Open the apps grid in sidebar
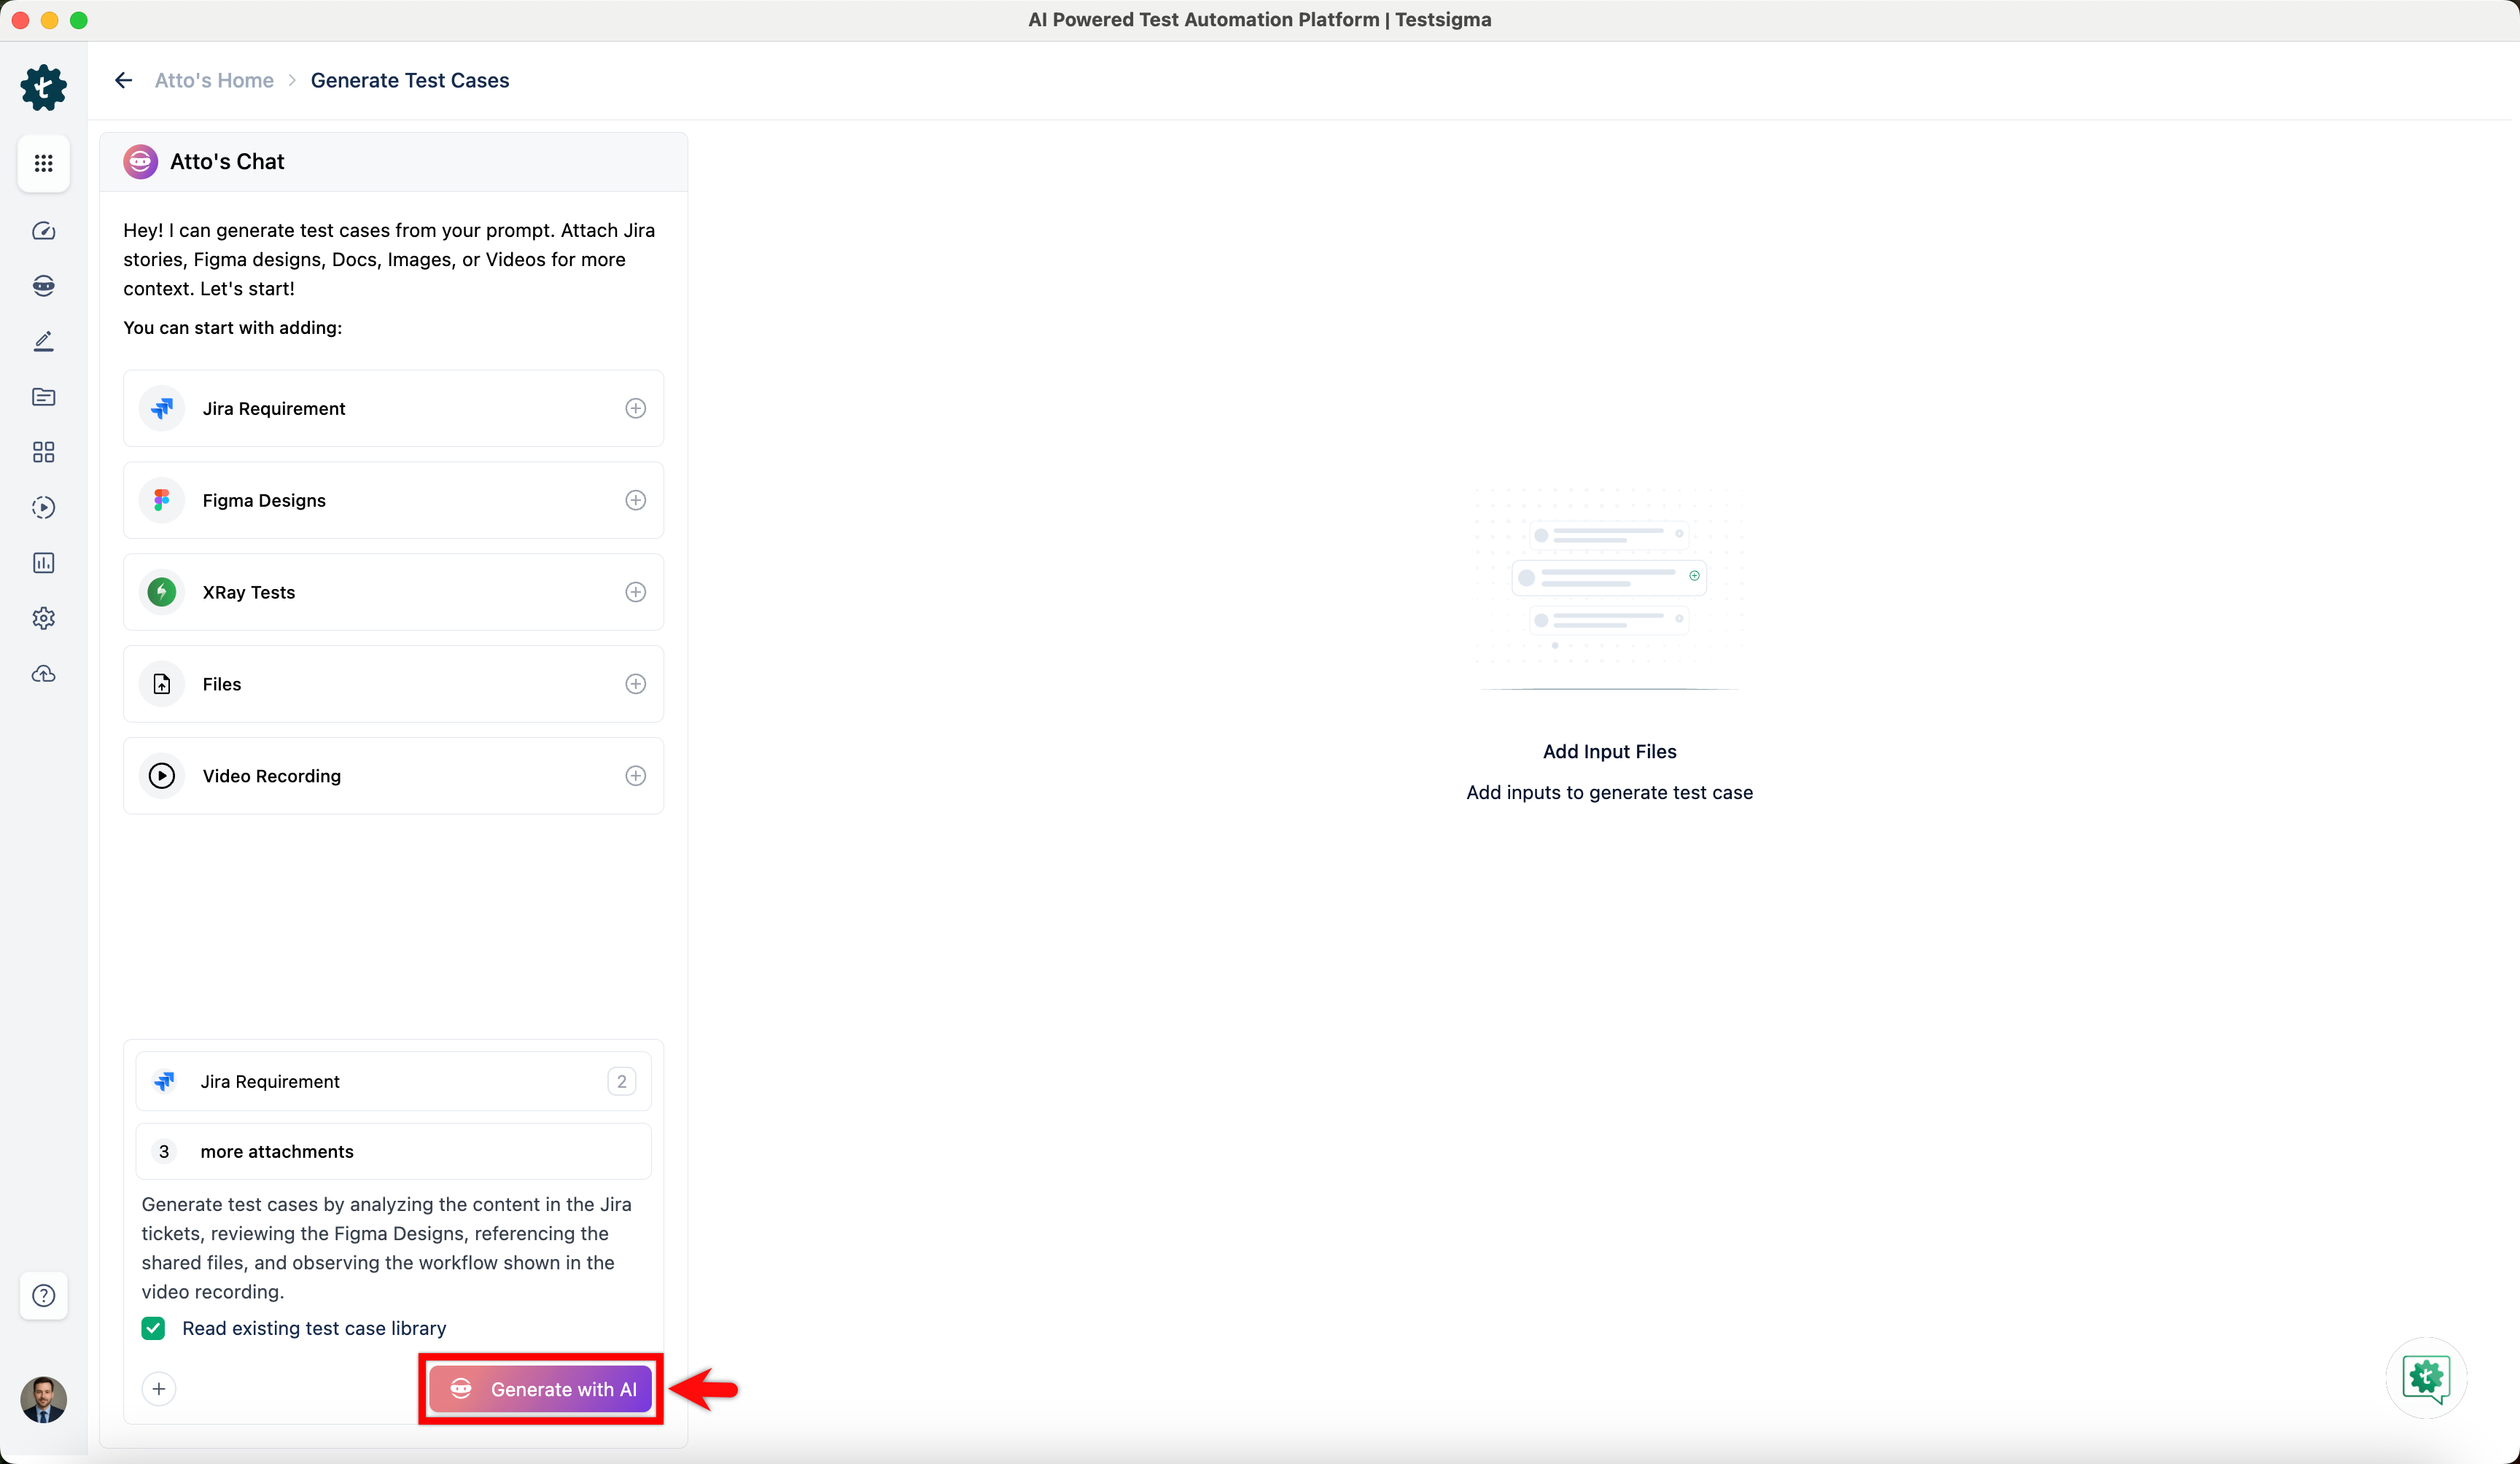 coord(43,163)
